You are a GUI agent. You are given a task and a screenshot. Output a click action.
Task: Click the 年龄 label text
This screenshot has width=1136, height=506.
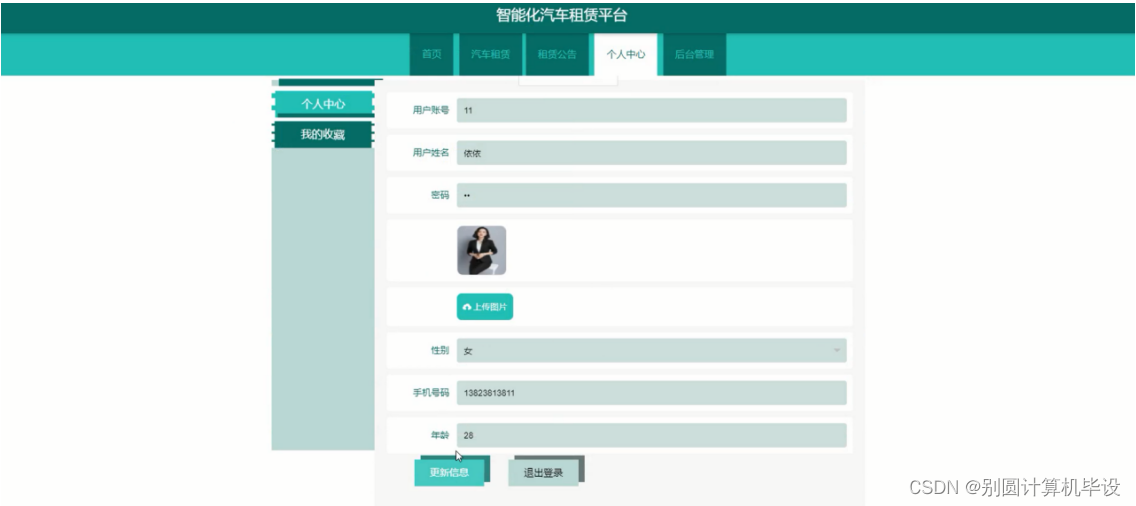440,435
